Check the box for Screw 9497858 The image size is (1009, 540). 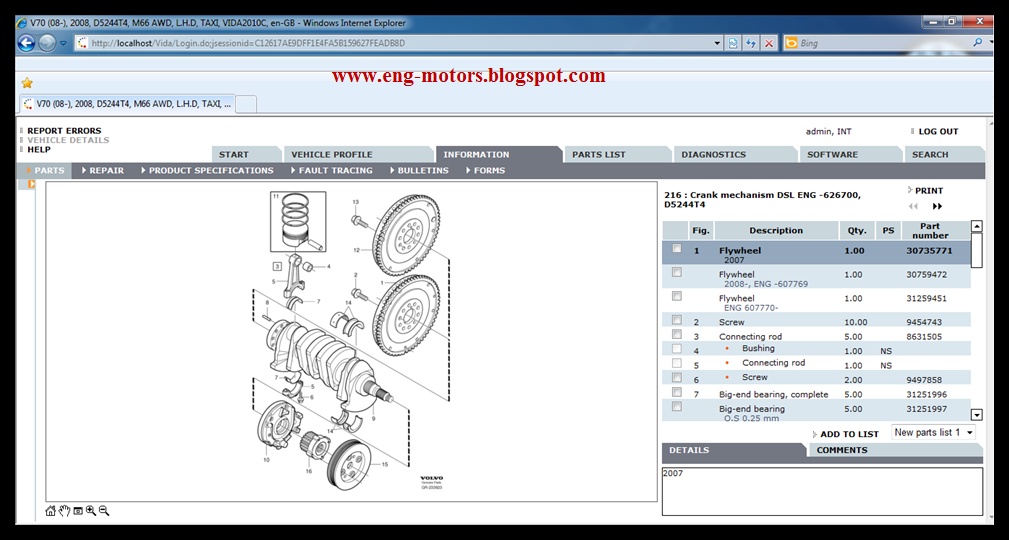click(676, 377)
